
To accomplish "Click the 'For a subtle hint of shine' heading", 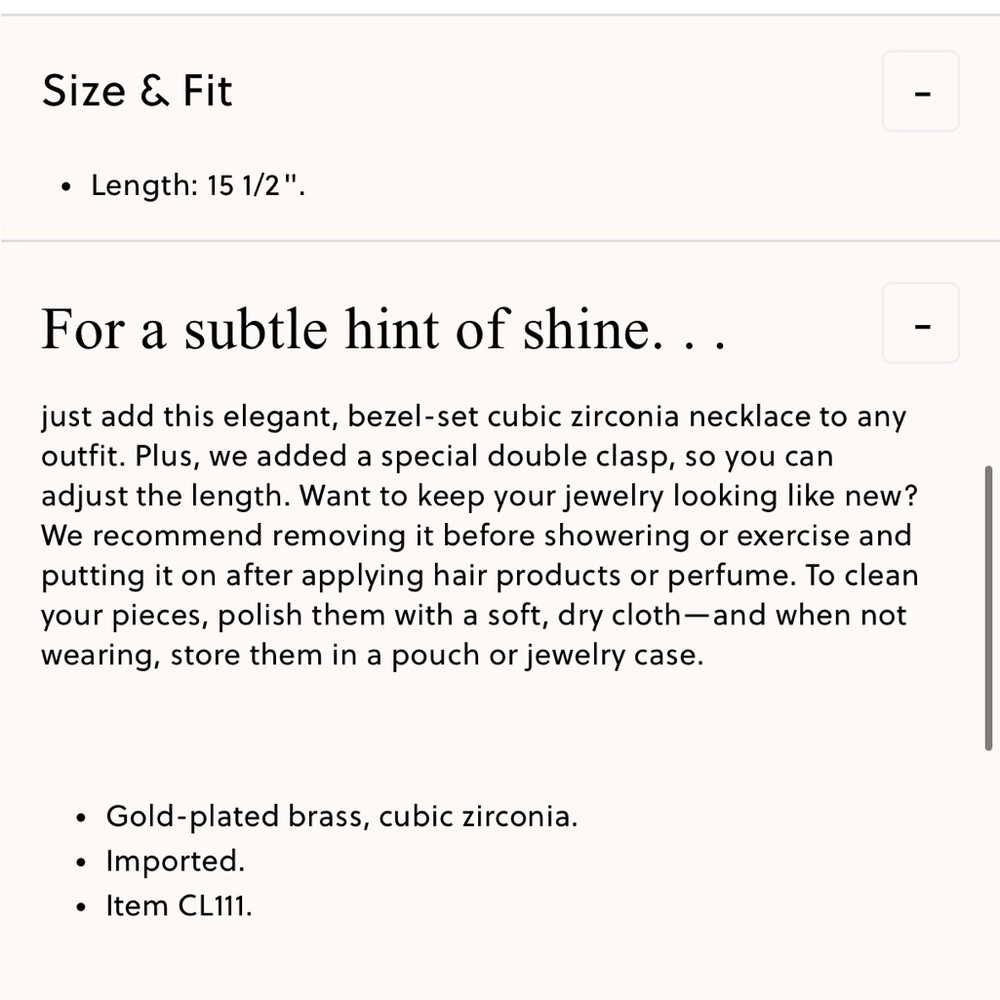I will 383,329.
